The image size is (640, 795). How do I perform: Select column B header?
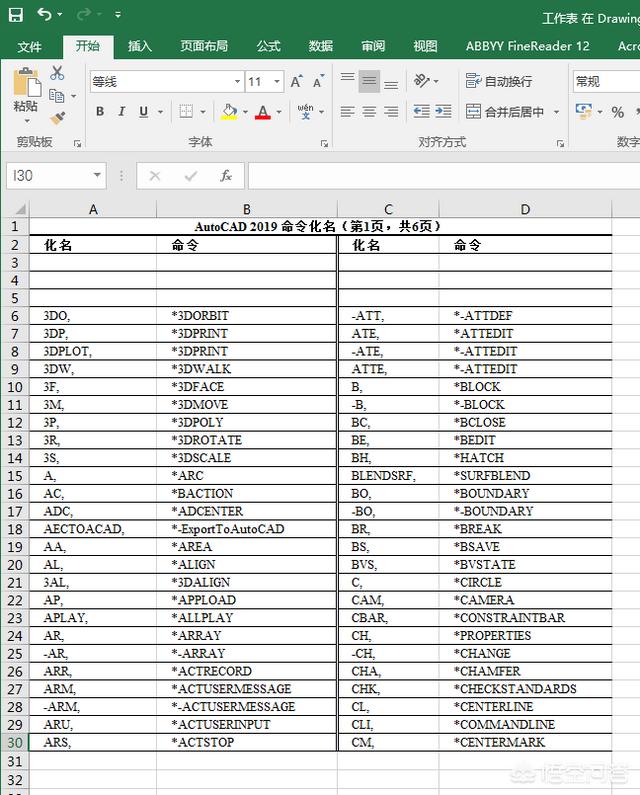click(247, 209)
